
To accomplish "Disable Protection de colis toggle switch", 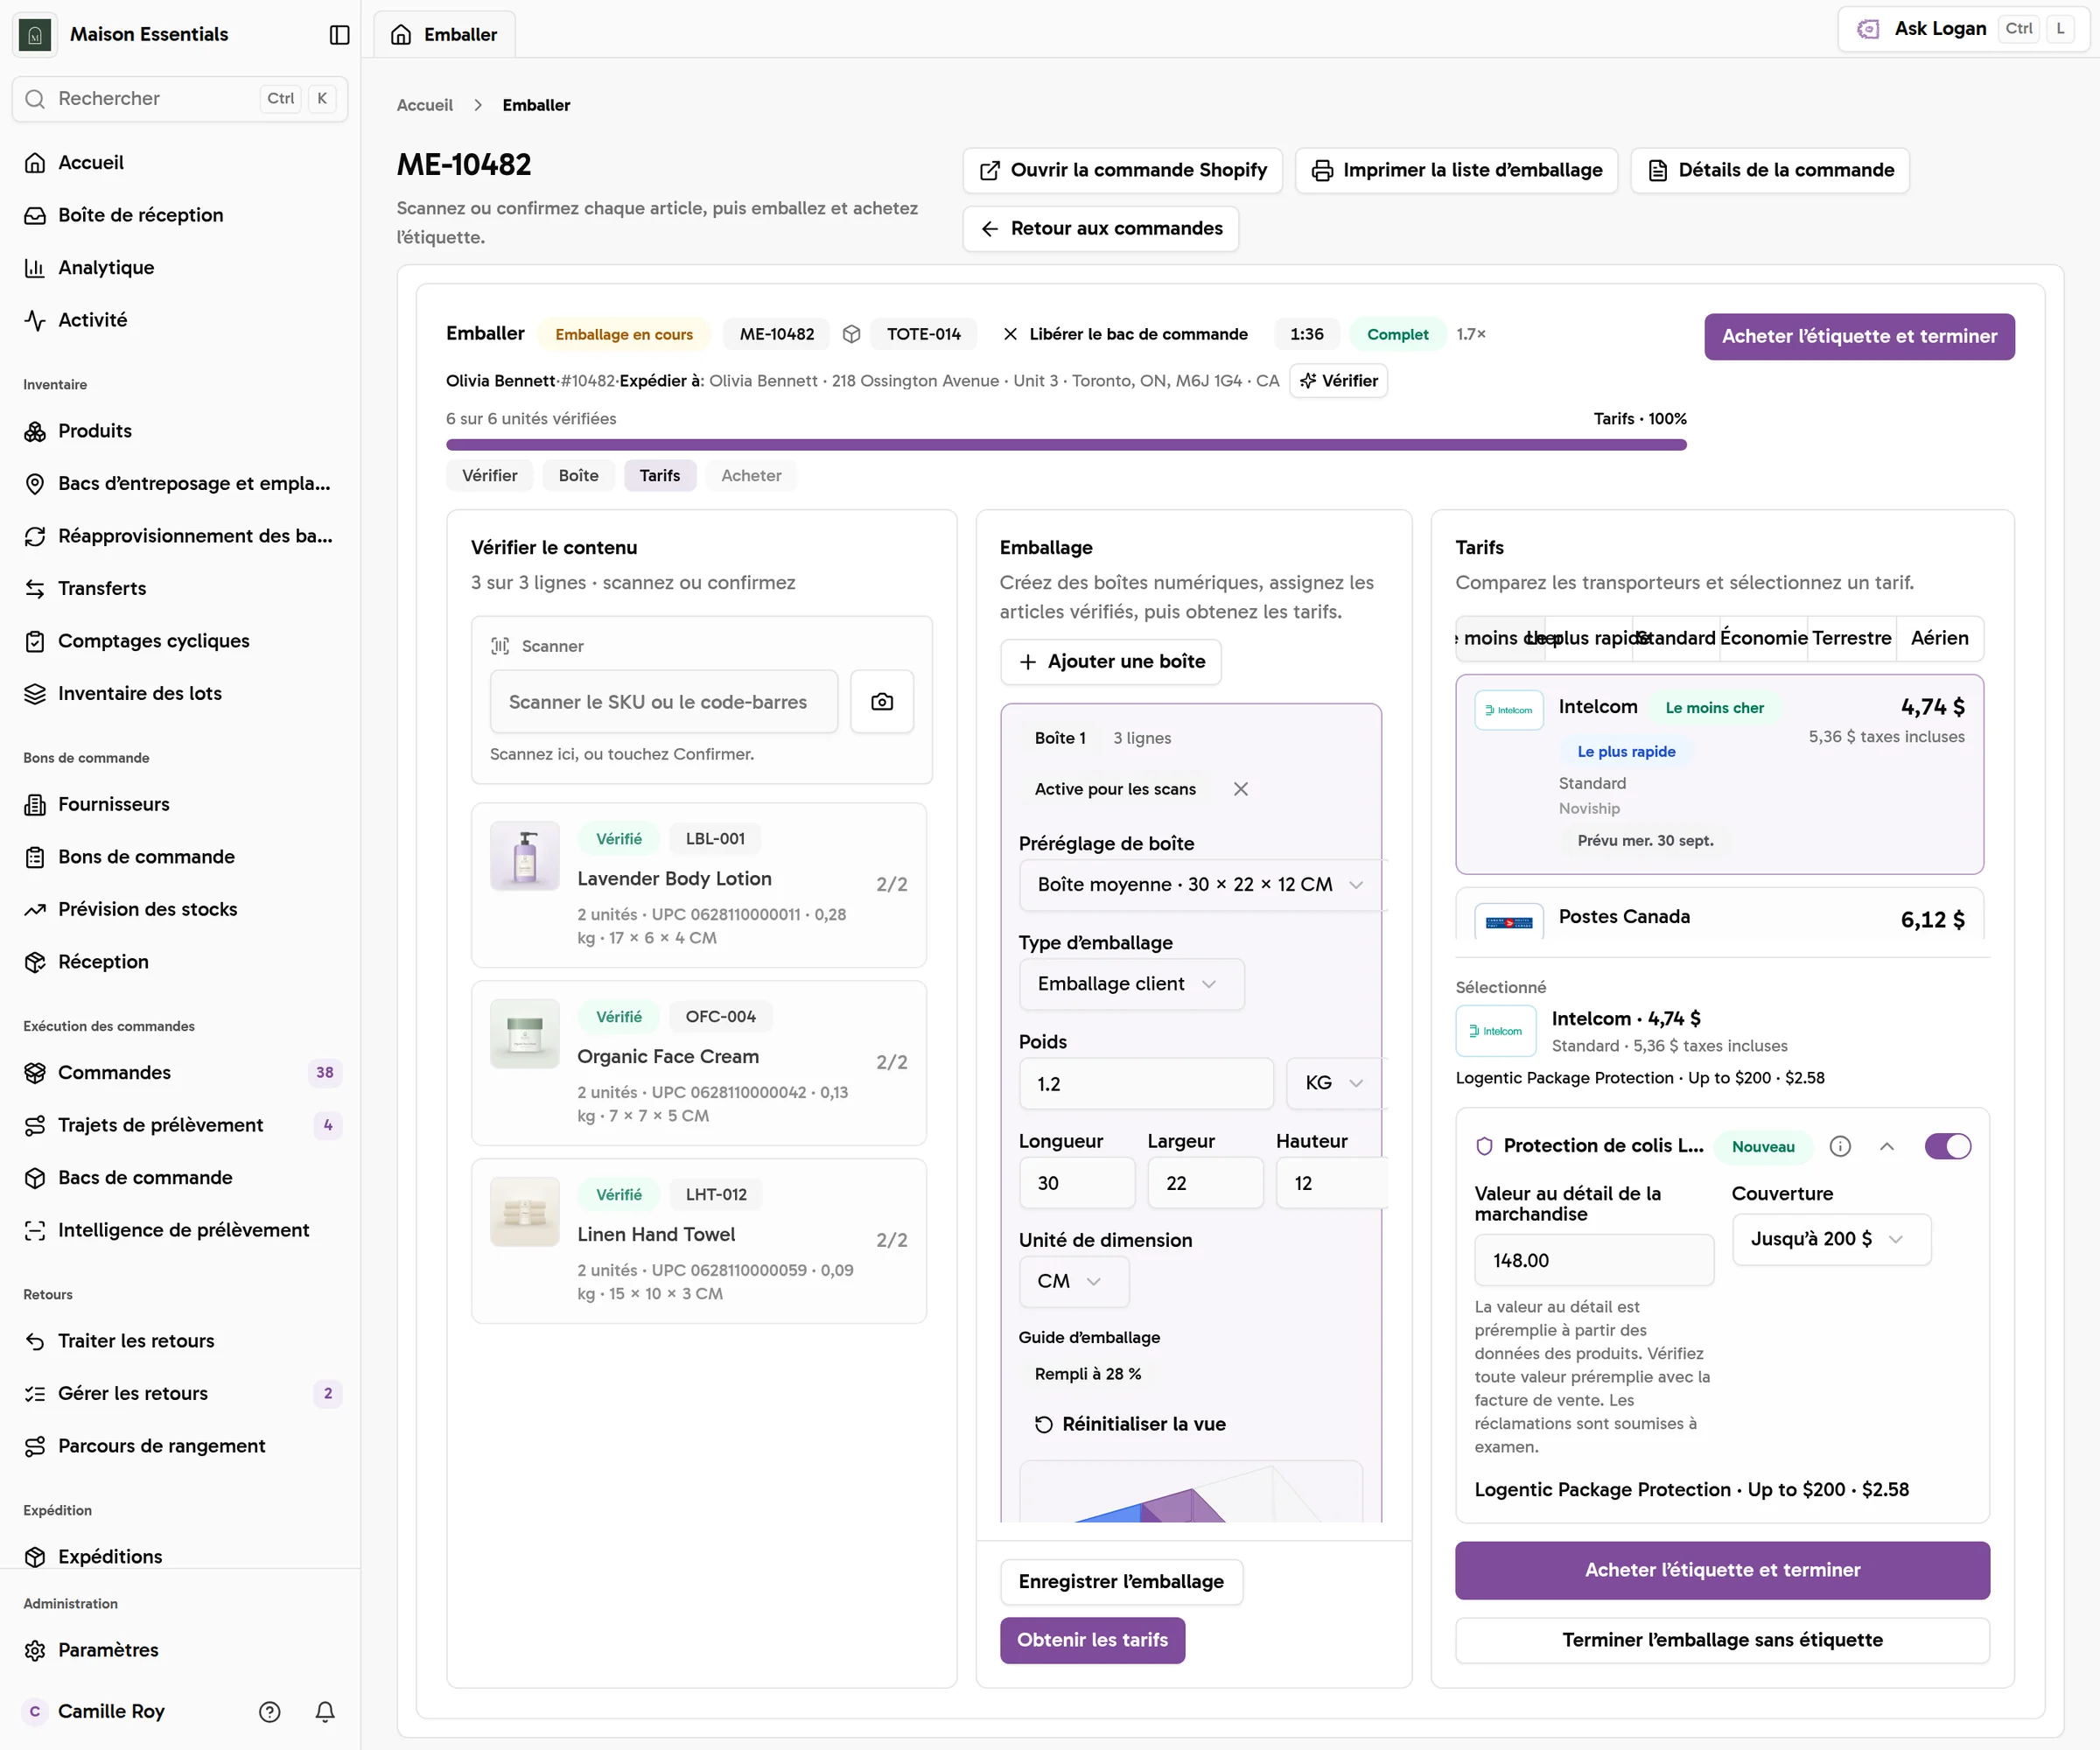I will pos(1947,1146).
